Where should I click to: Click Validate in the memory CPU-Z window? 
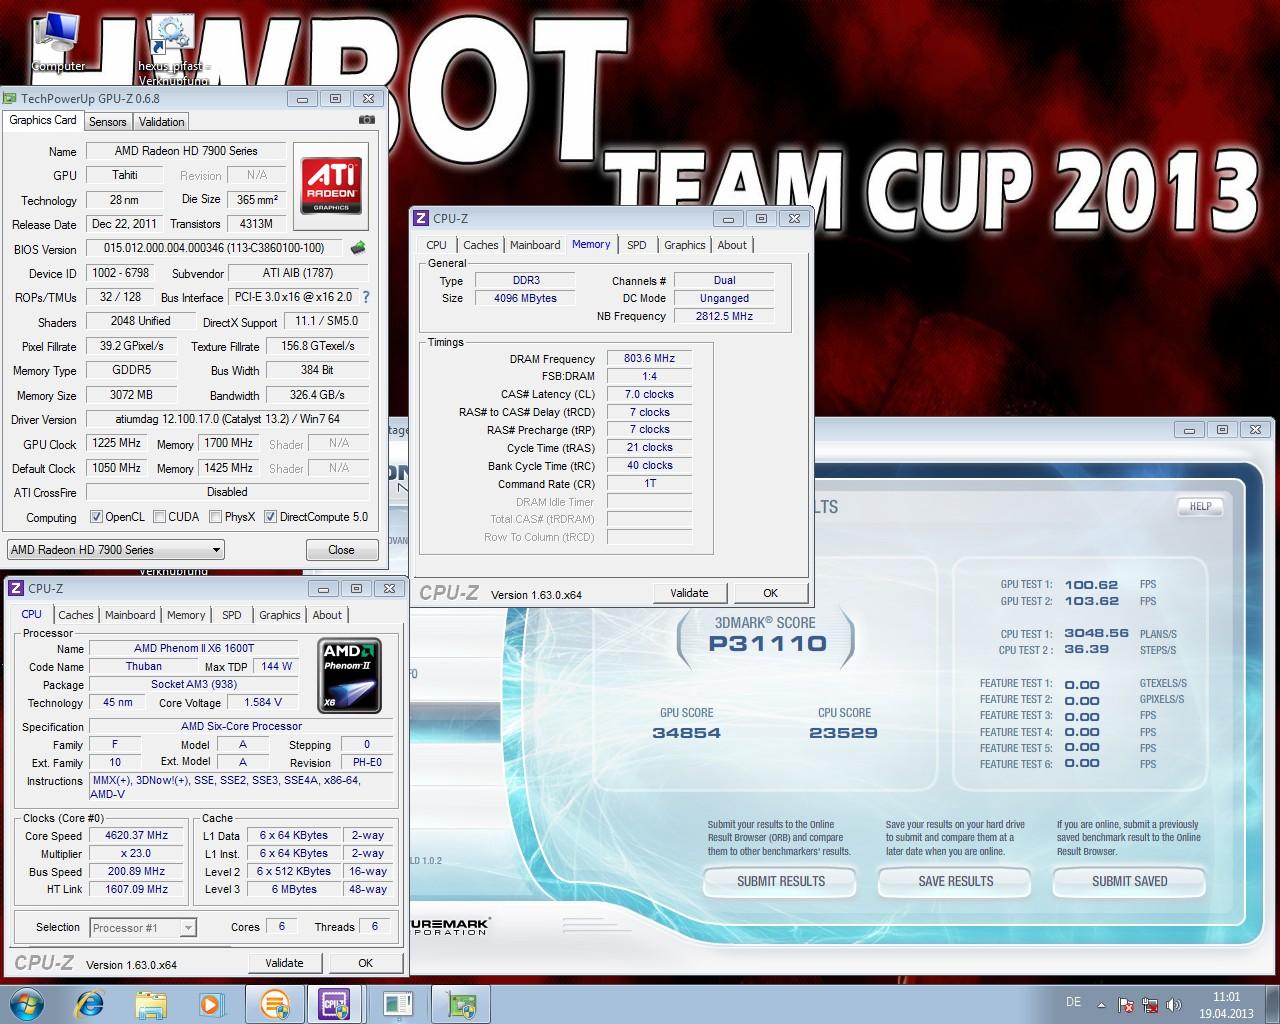pyautogui.click(x=689, y=593)
